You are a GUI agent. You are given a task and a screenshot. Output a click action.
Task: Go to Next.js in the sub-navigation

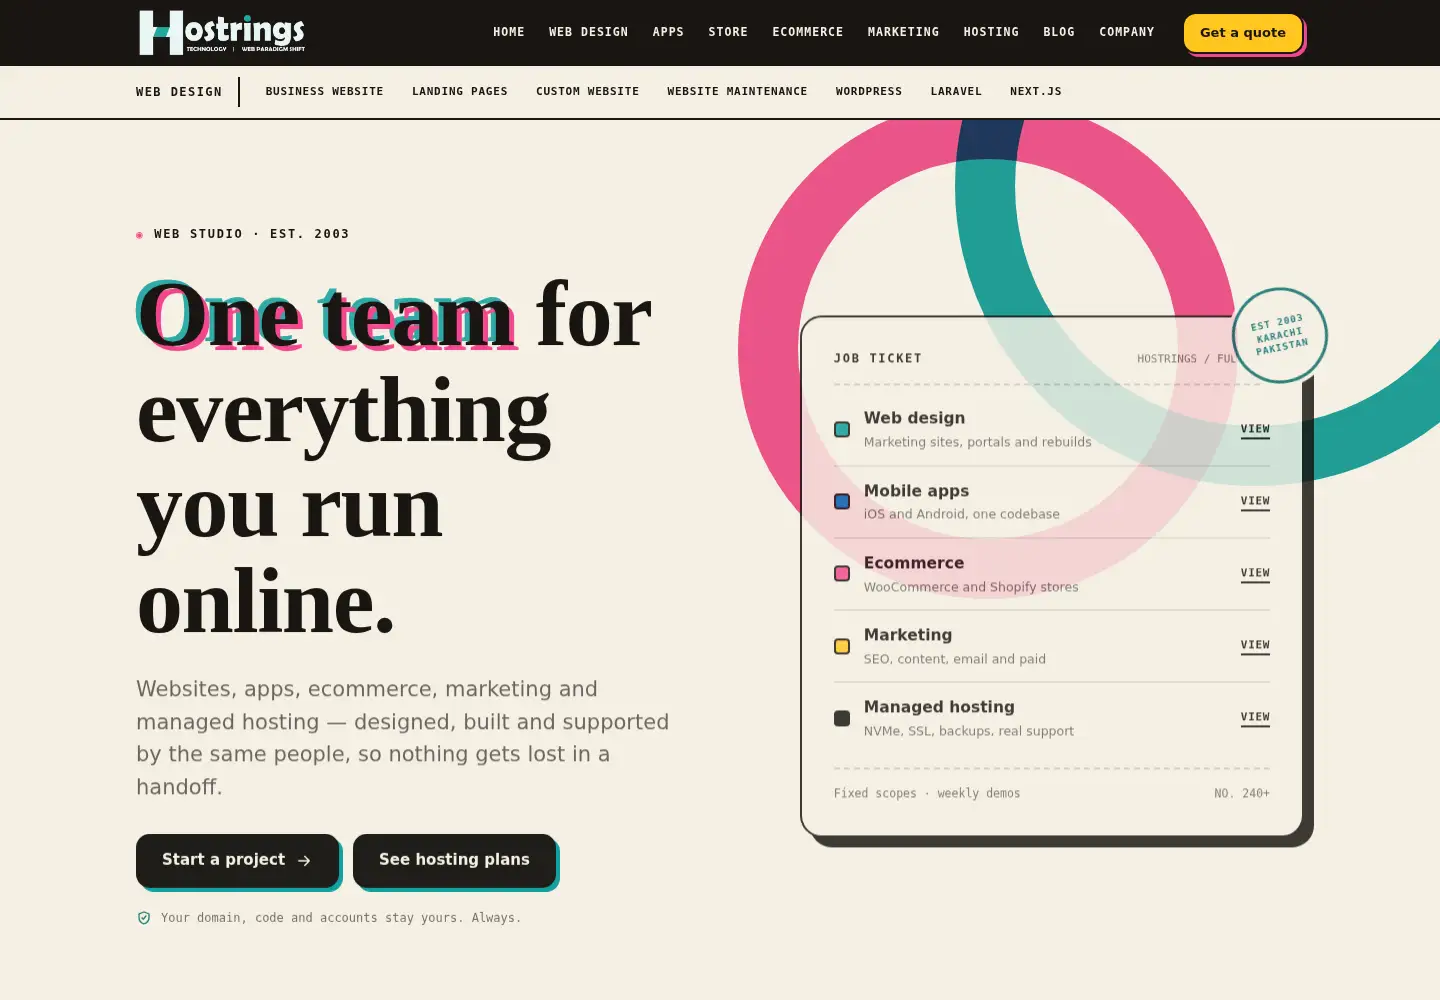tap(1036, 91)
